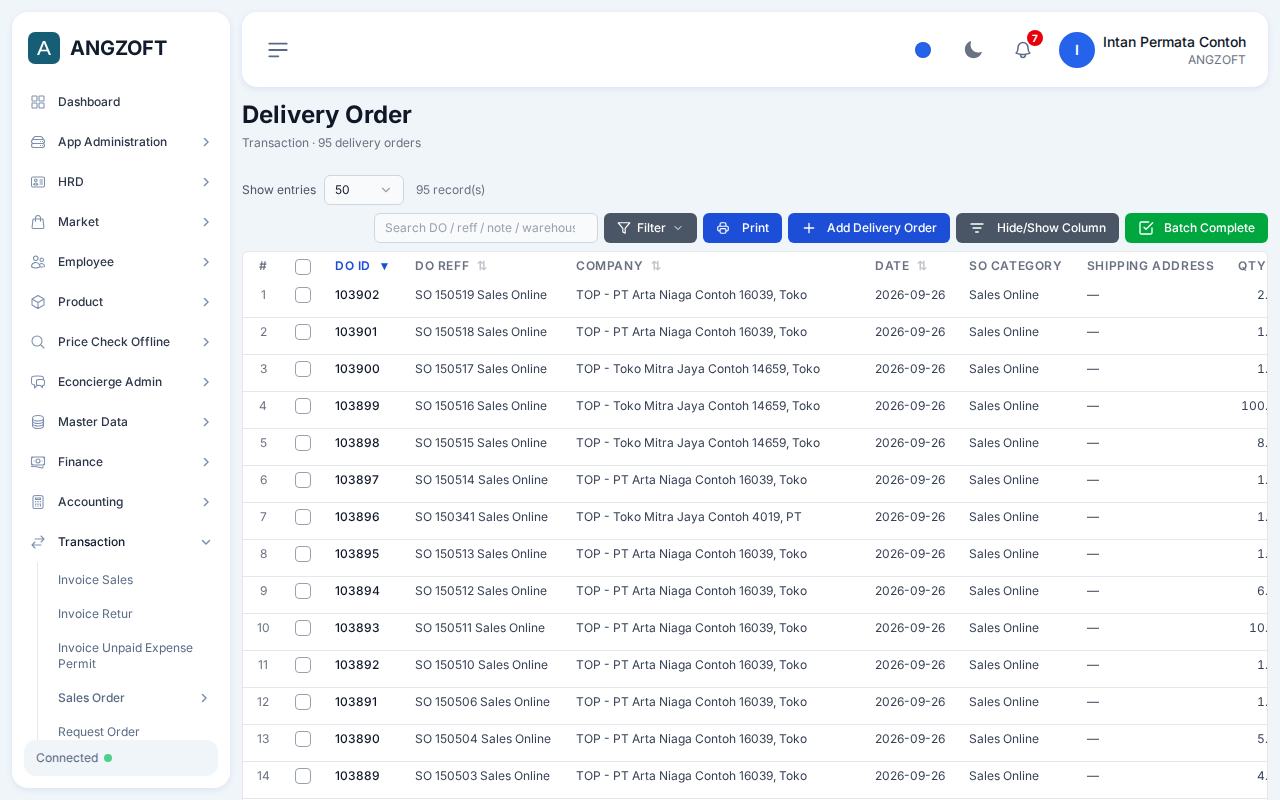Open Invoice Sales menu item
1280x800 pixels.
click(95, 580)
